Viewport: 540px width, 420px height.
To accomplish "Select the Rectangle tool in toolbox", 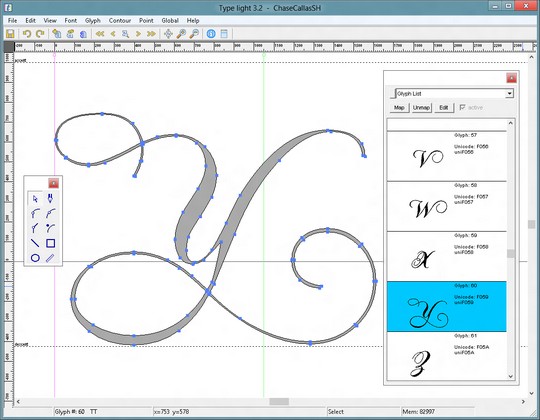I will coord(50,243).
